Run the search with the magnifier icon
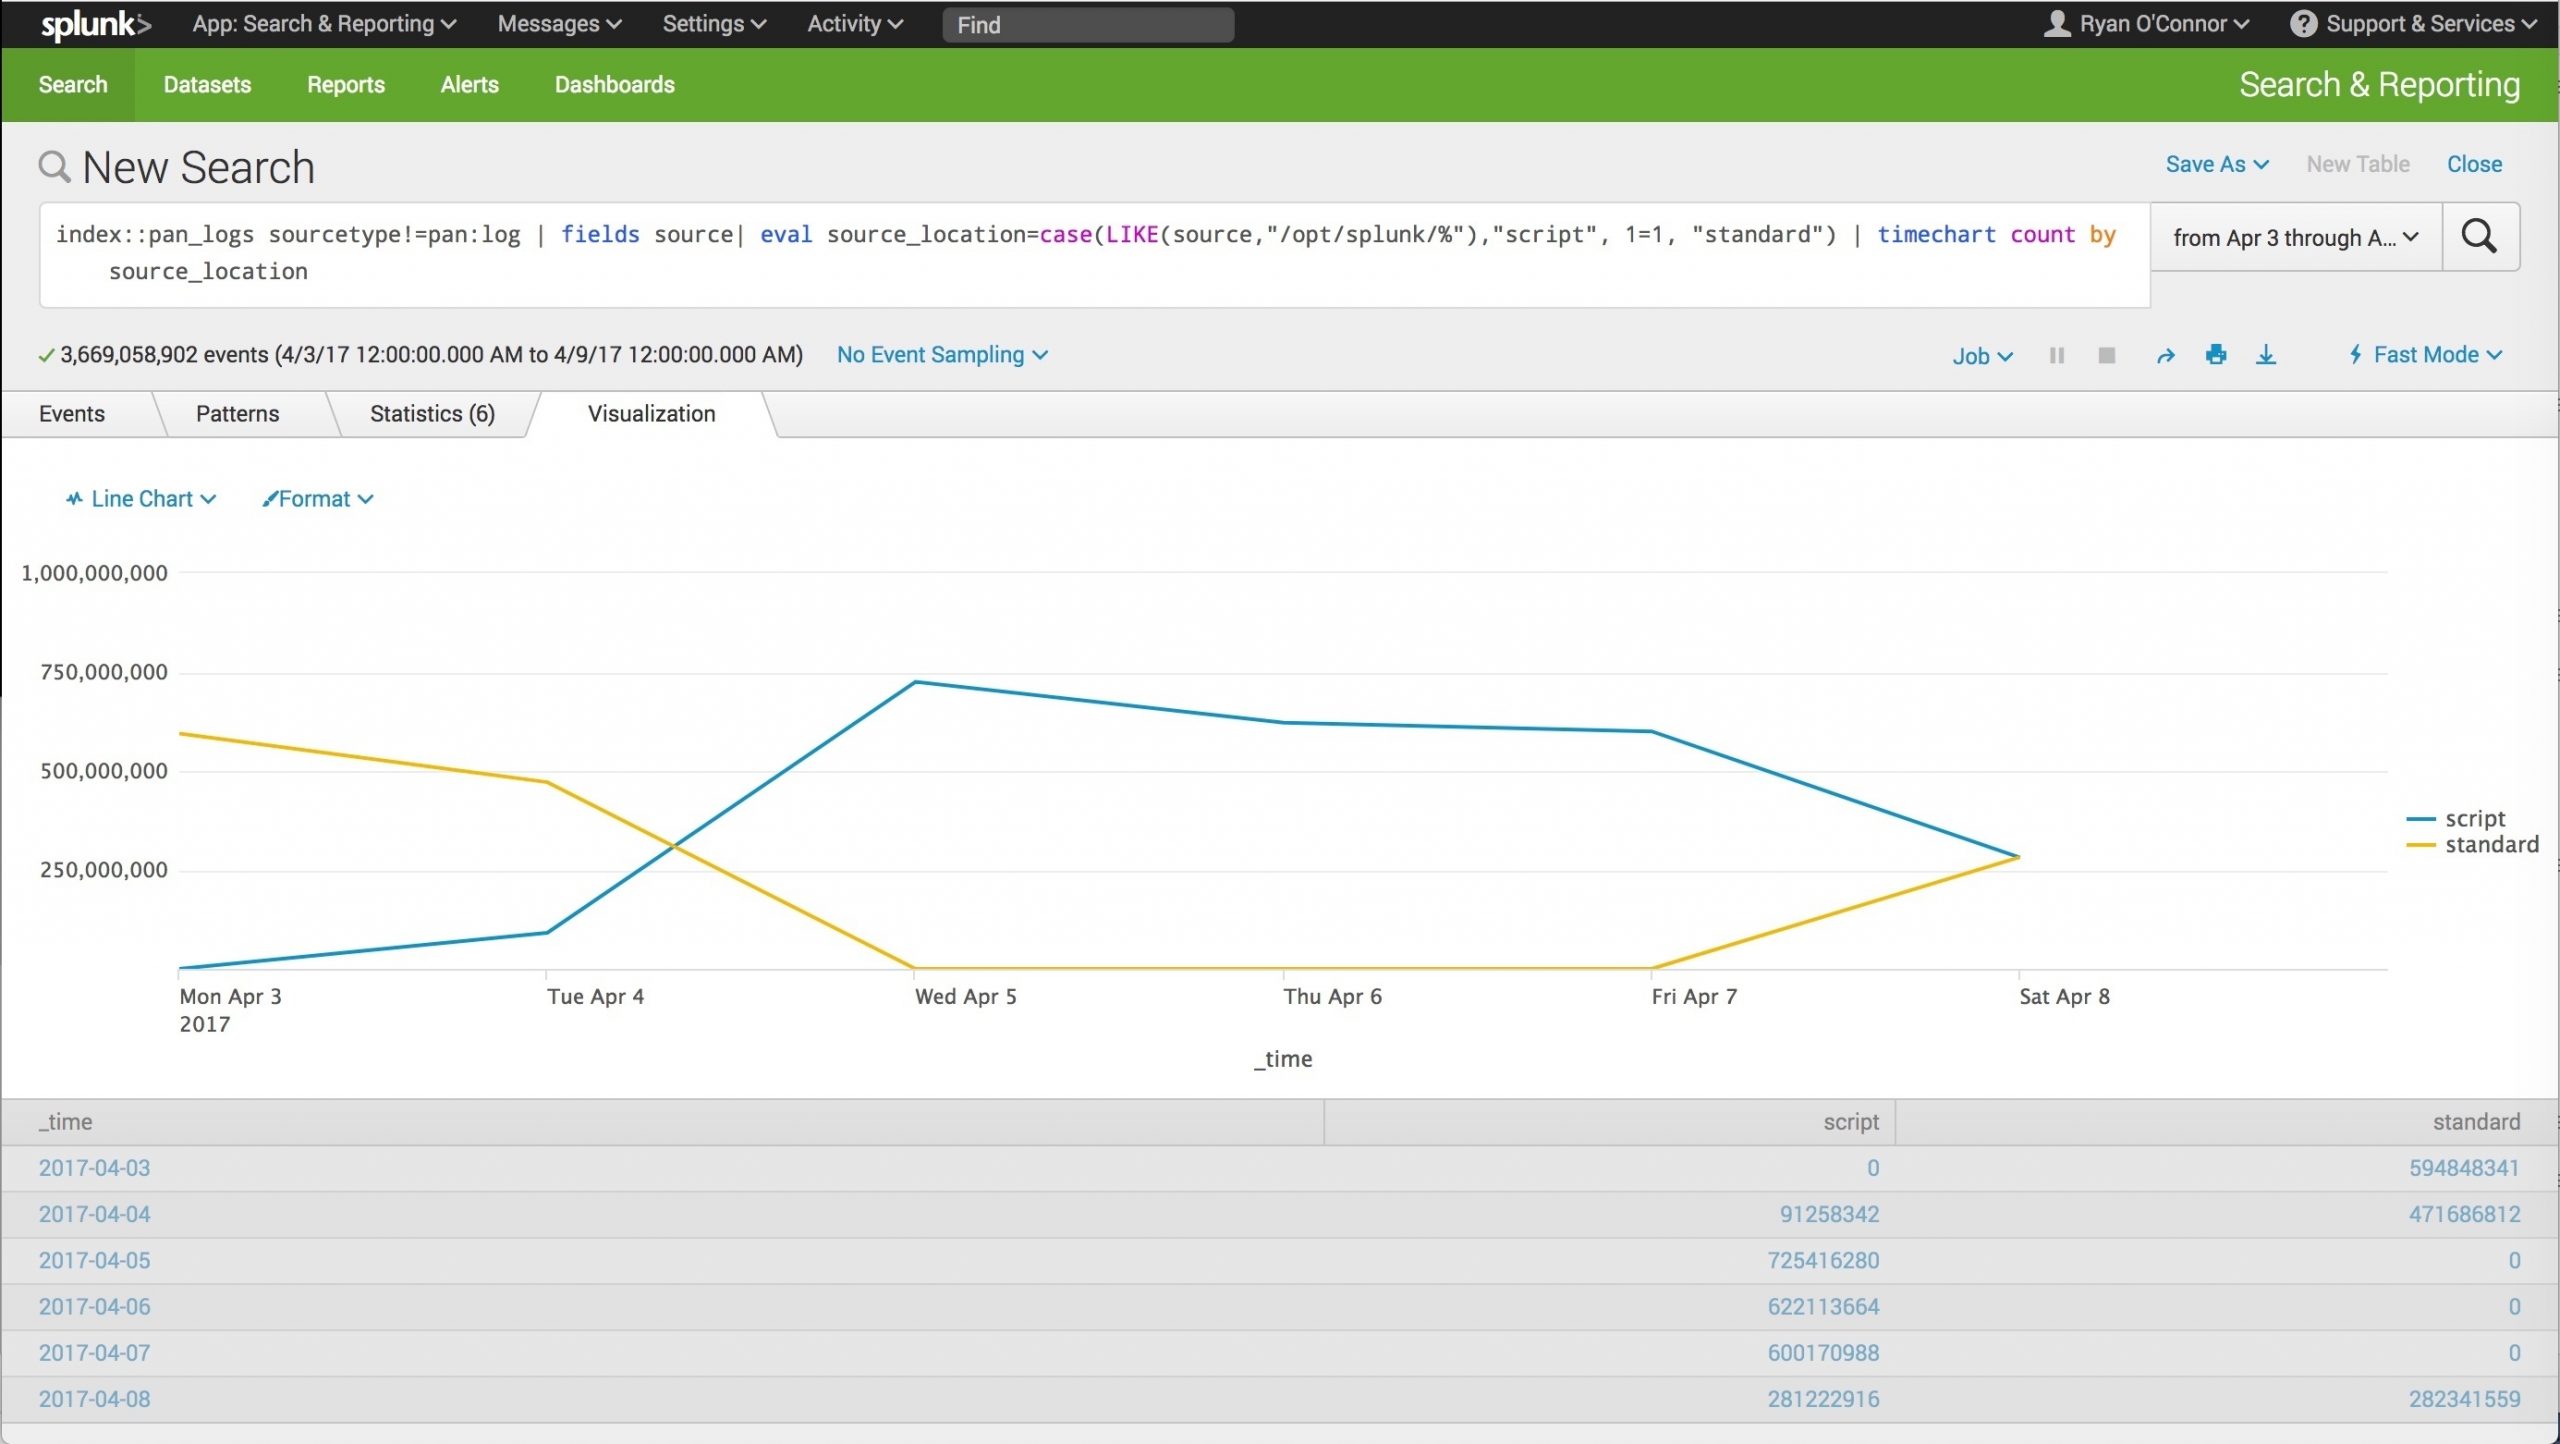Viewport: 2560px width, 1444px height. point(2479,237)
